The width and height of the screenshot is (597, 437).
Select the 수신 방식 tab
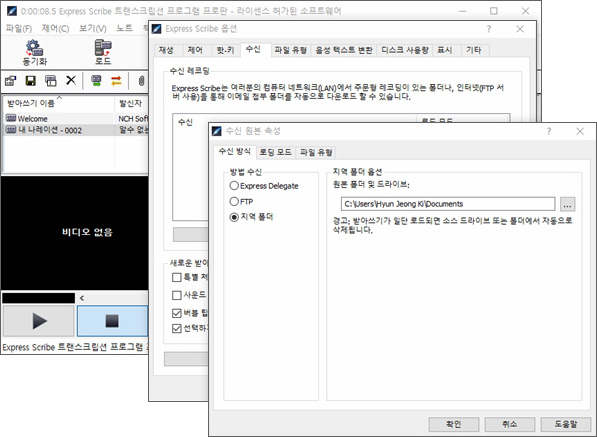[x=235, y=152]
